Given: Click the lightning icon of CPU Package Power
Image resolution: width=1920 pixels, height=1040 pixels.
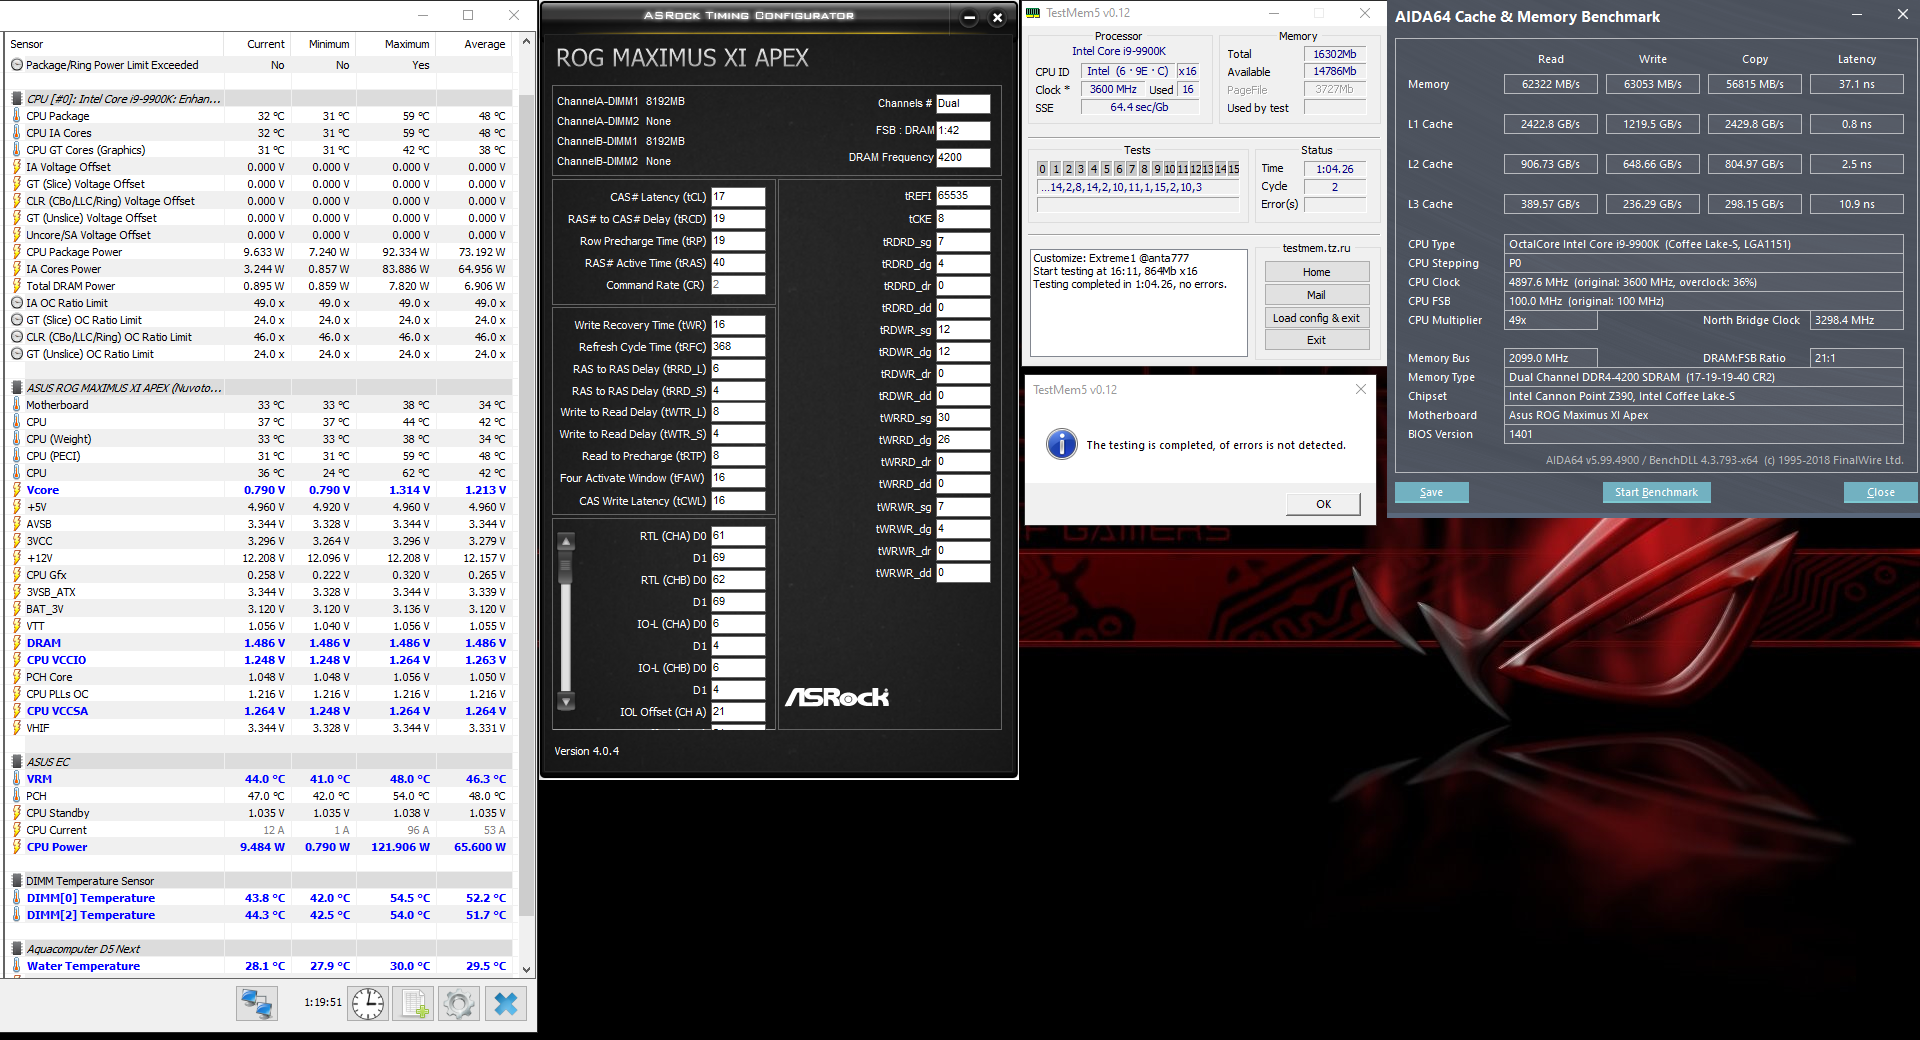Looking at the screenshot, I should [17, 252].
